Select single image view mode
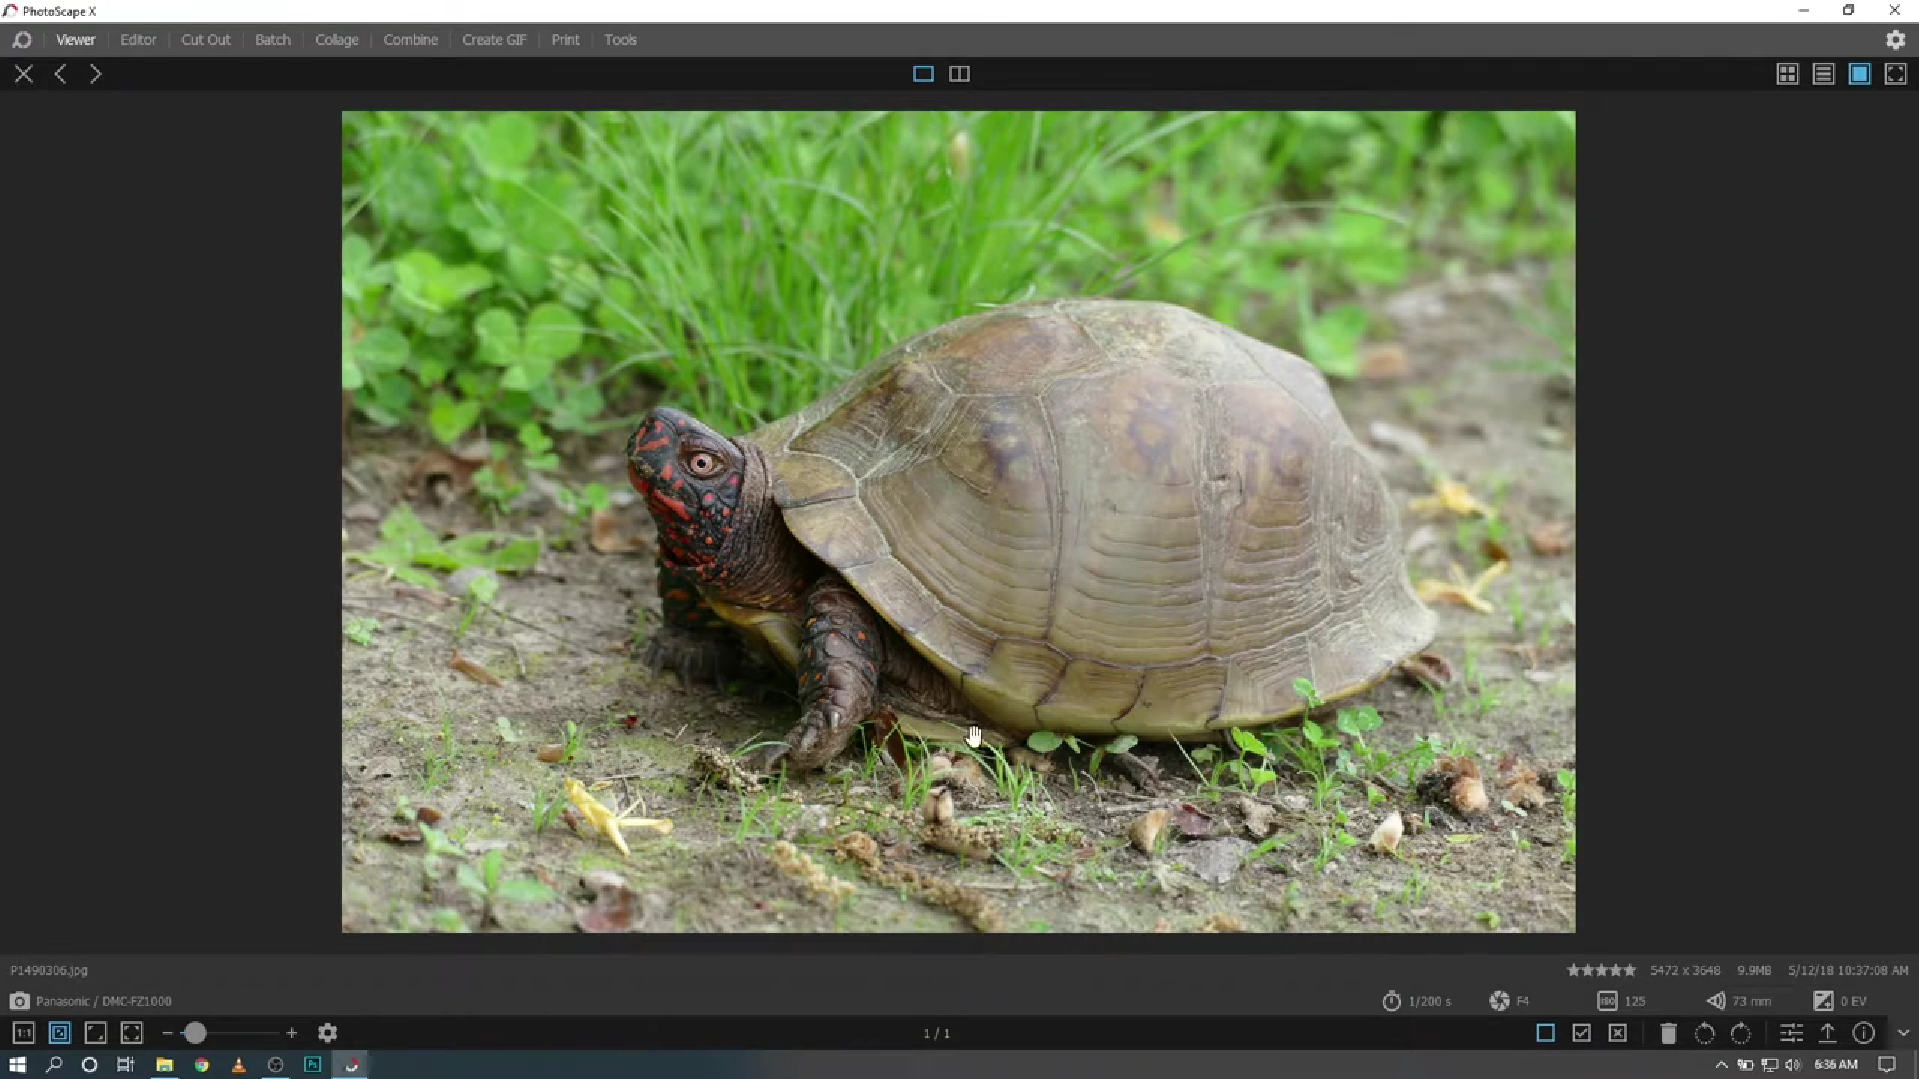Image resolution: width=1919 pixels, height=1079 pixels. (x=923, y=74)
